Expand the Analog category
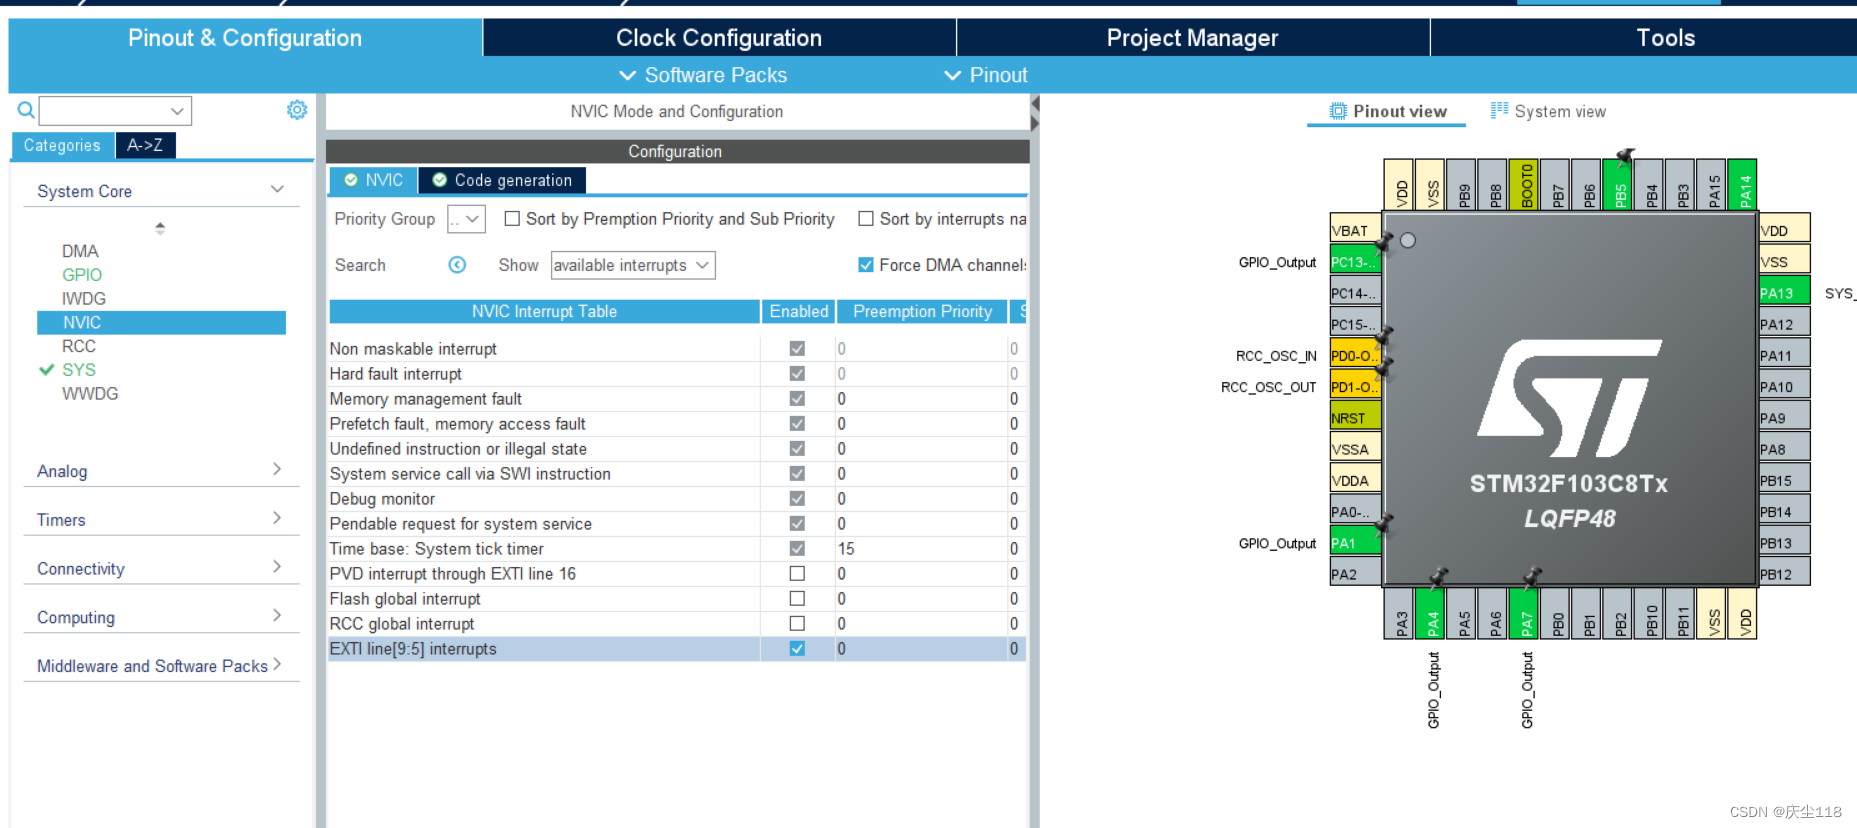This screenshot has width=1857, height=828. pyautogui.click(x=277, y=469)
